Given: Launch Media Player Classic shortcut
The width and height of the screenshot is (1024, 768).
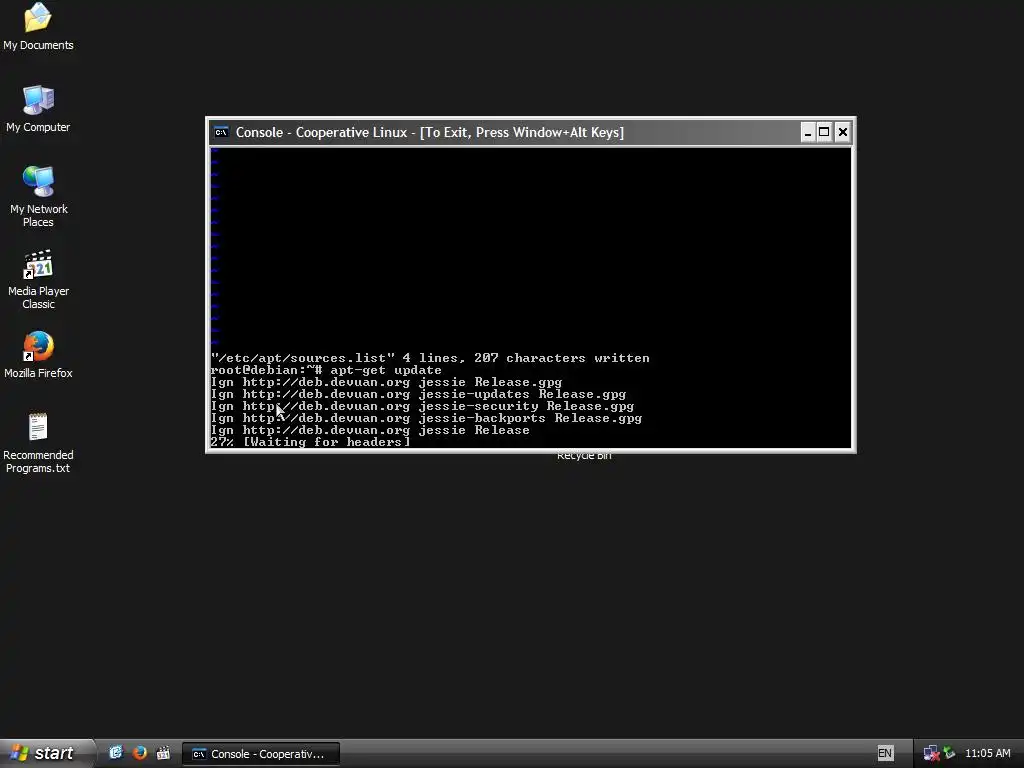Looking at the screenshot, I should point(38,279).
